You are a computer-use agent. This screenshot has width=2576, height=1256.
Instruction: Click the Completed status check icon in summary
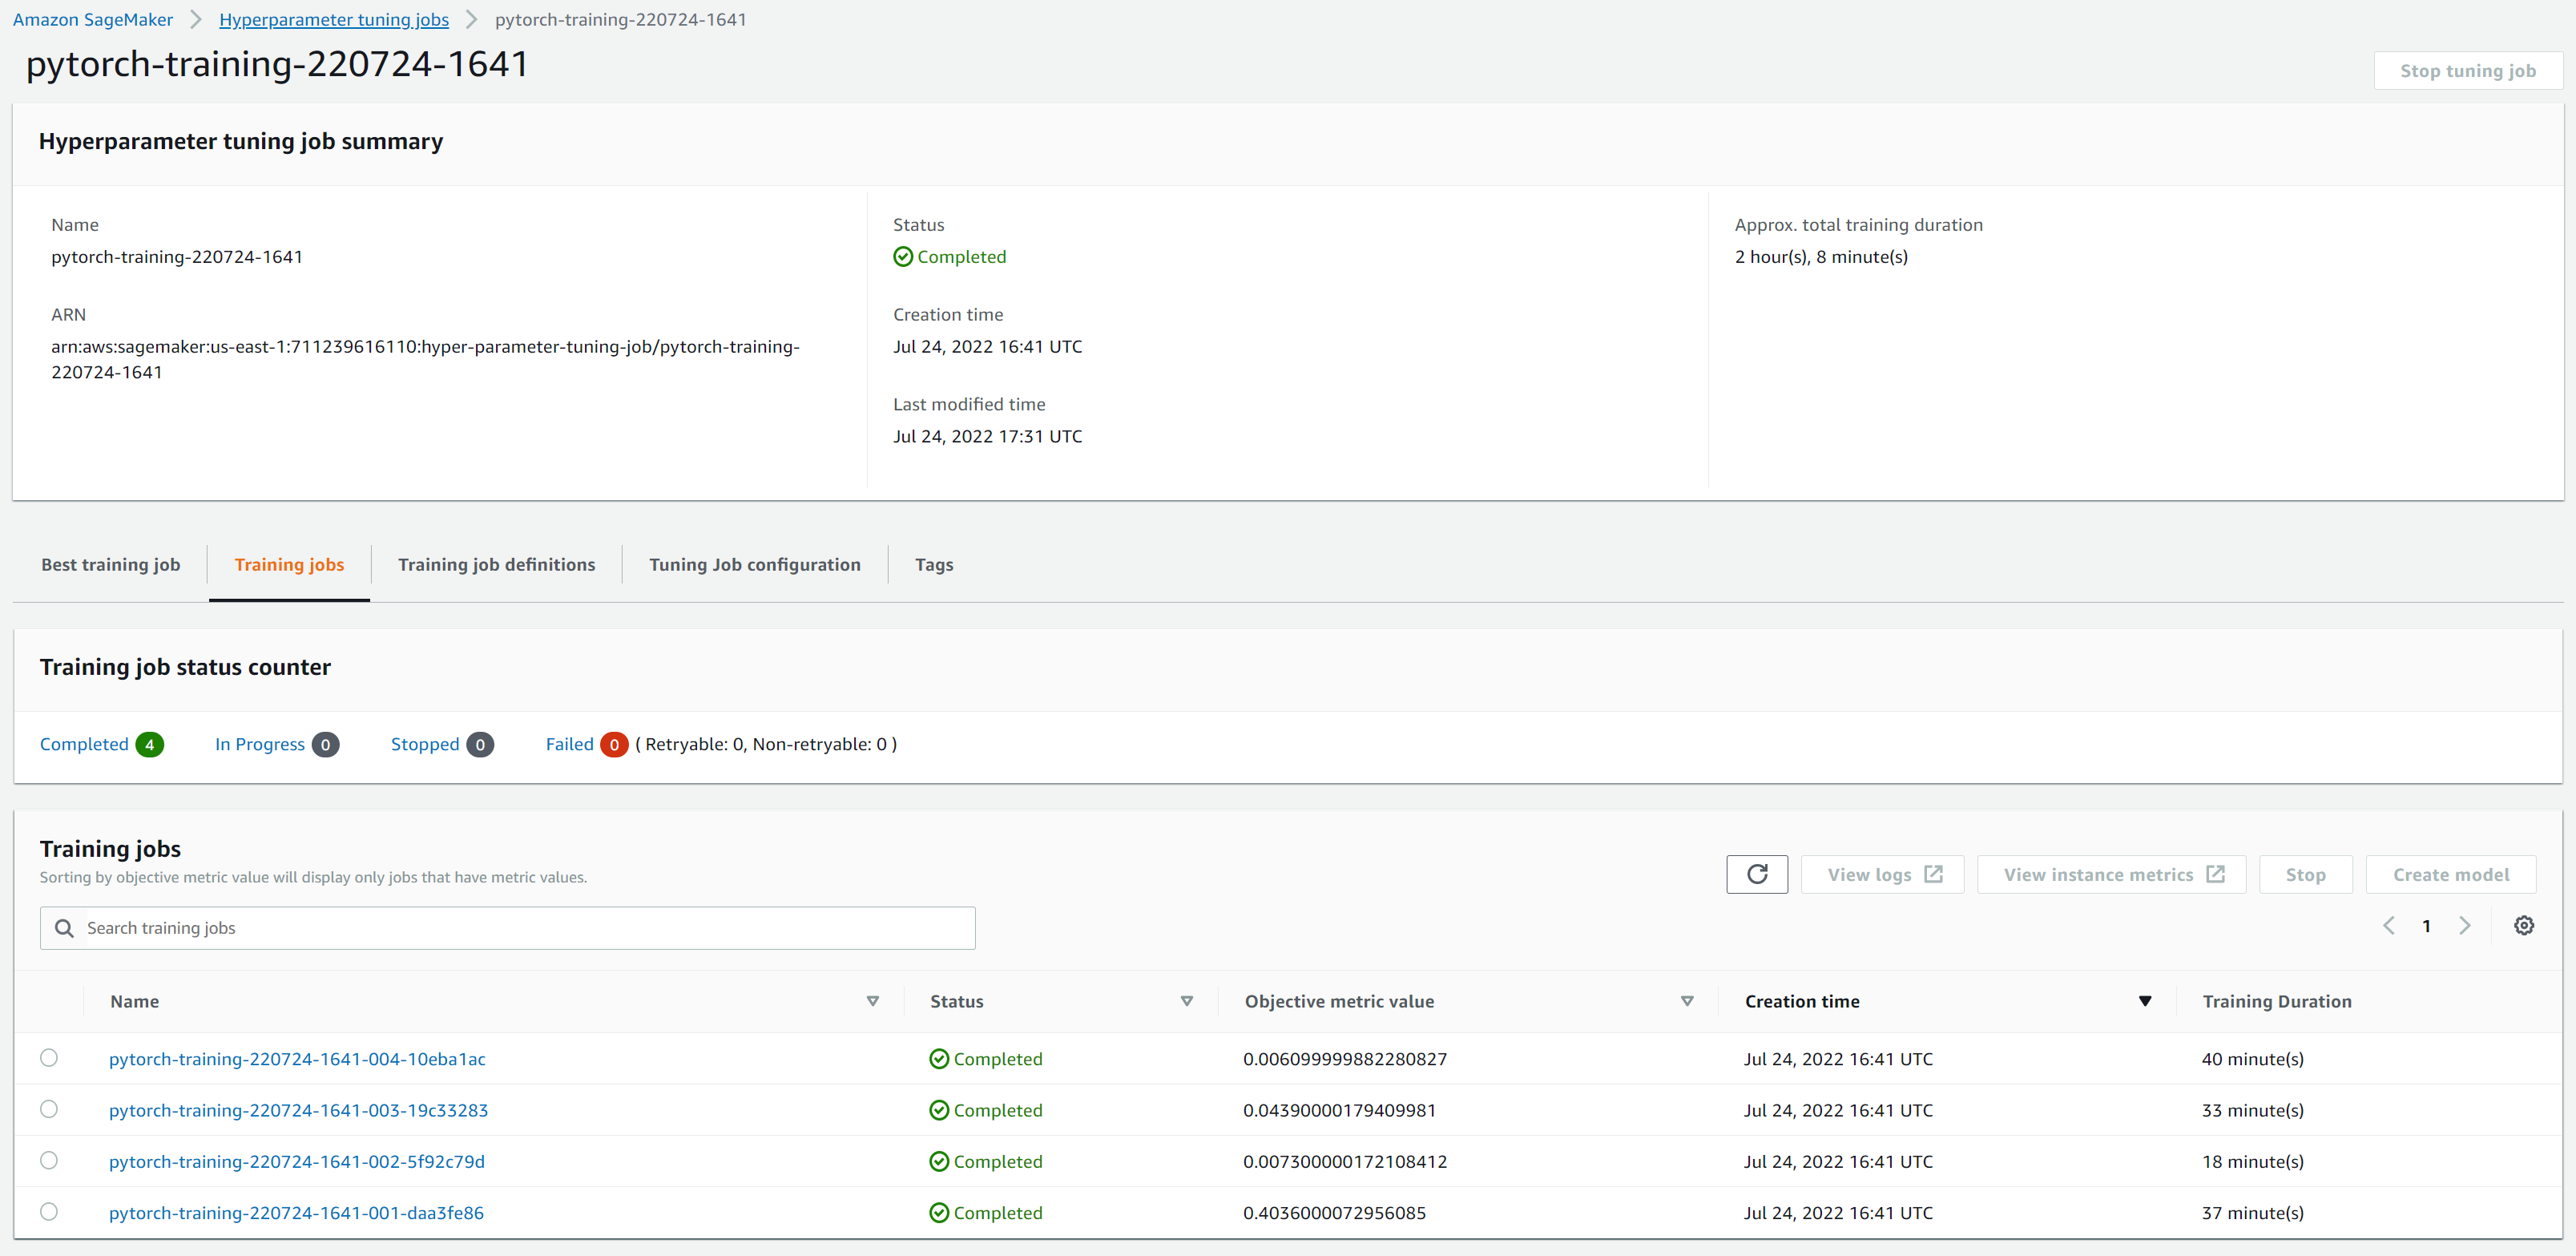click(x=903, y=257)
